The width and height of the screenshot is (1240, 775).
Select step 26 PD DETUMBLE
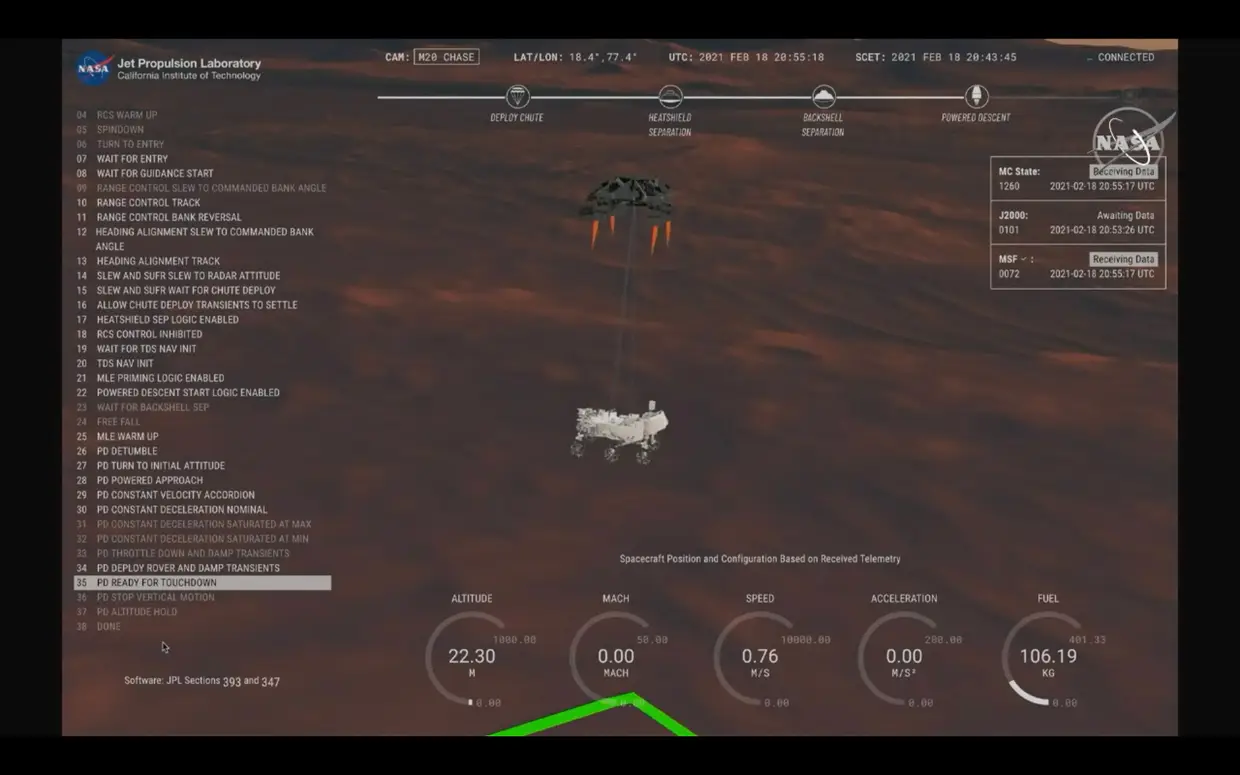point(116,451)
